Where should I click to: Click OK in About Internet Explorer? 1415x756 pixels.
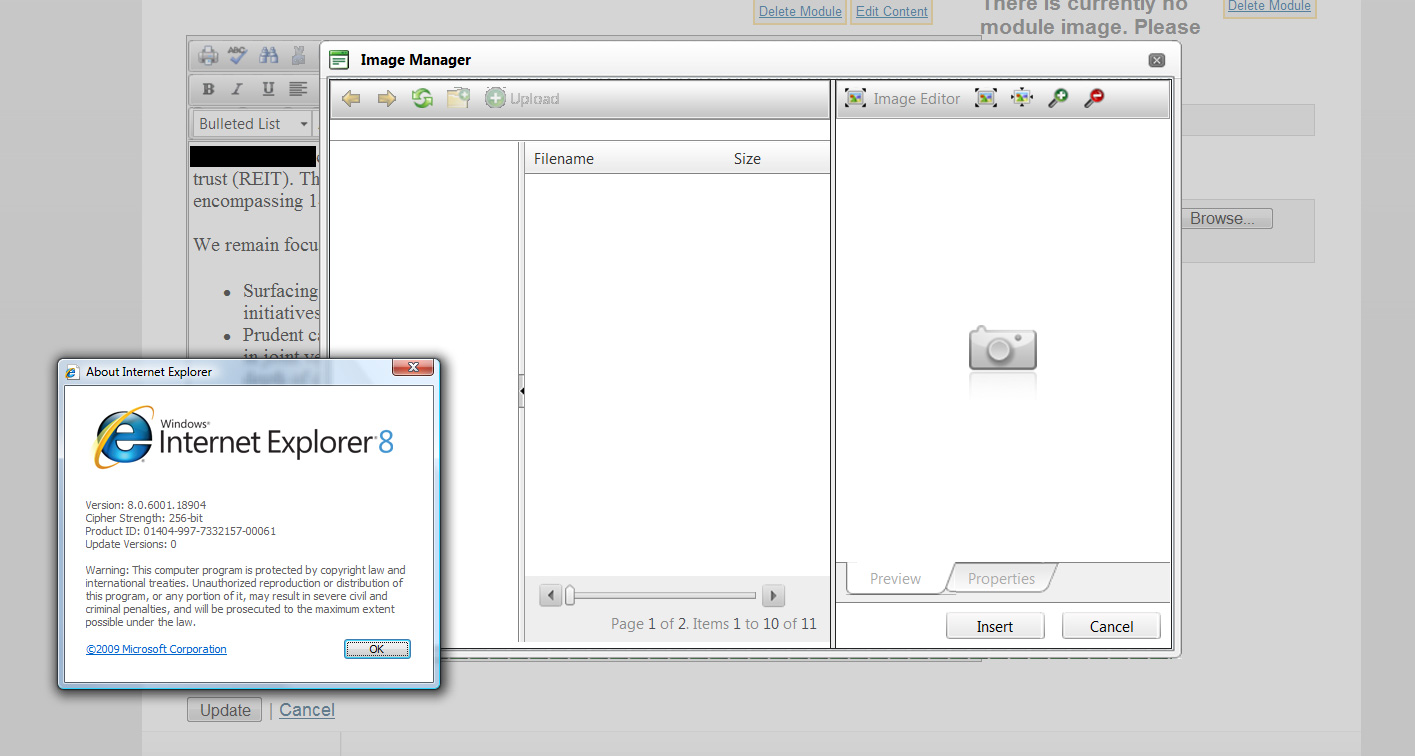tap(377, 649)
